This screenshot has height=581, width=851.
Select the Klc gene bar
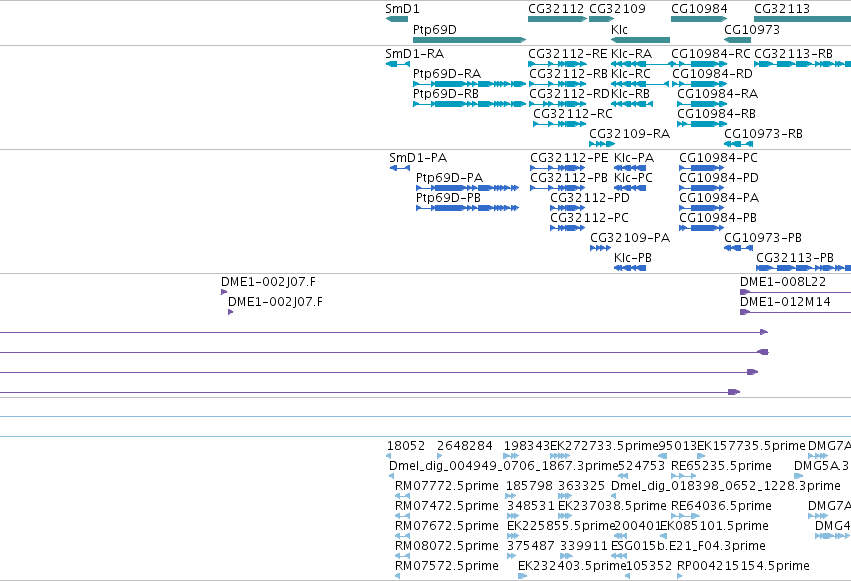pos(640,40)
